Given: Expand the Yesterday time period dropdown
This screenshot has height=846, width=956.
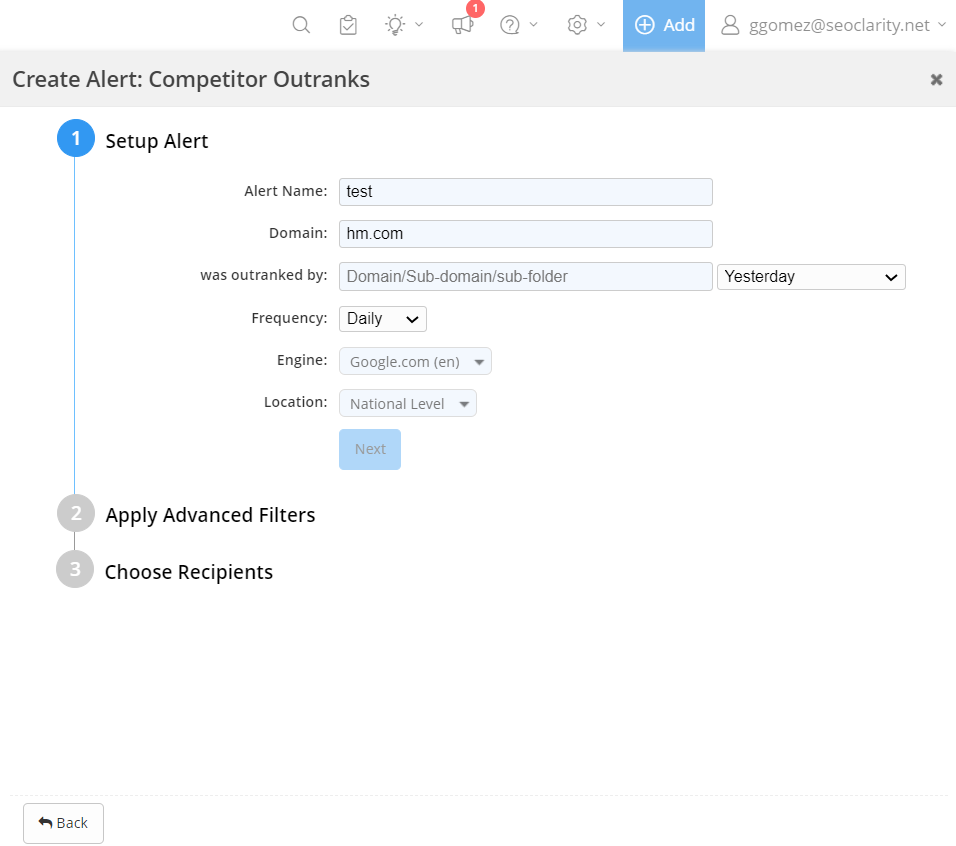Looking at the screenshot, I should click(x=811, y=277).
